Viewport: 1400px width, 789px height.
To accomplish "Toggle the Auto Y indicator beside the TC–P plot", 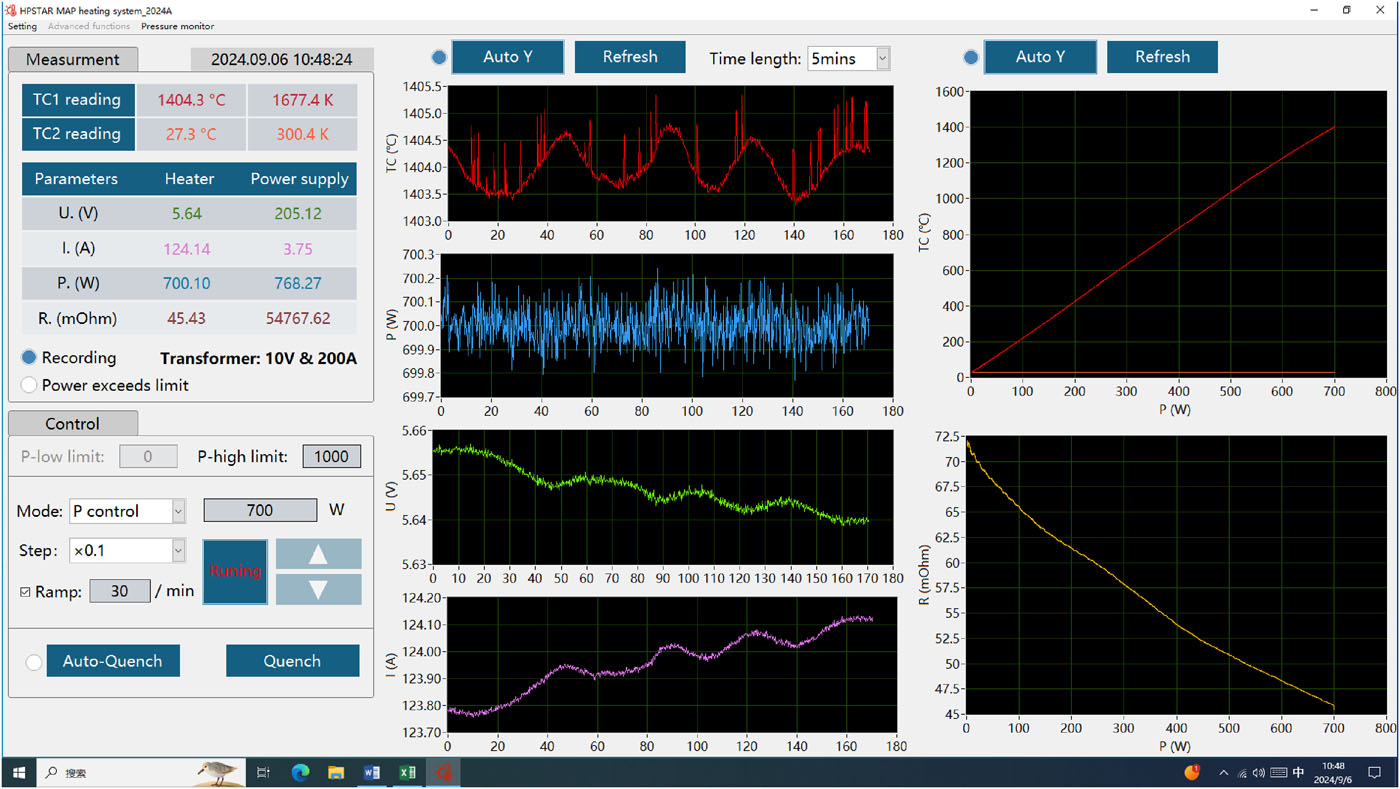I will (971, 57).
